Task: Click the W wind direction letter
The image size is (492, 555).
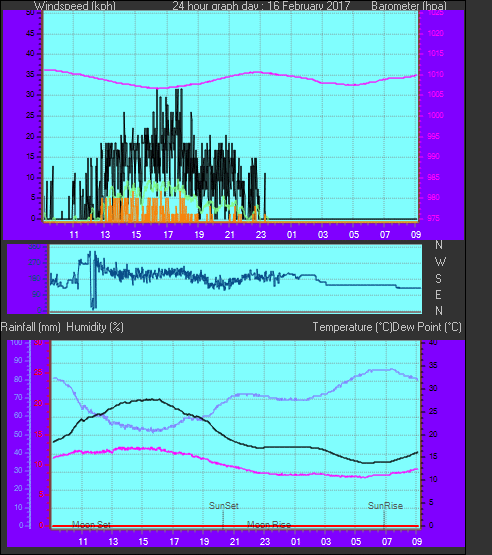Action: 440,262
